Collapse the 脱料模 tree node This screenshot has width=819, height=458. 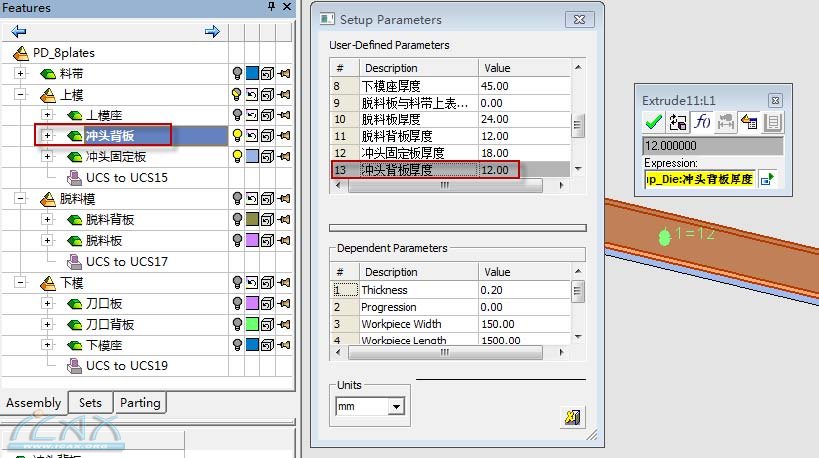click(20, 198)
